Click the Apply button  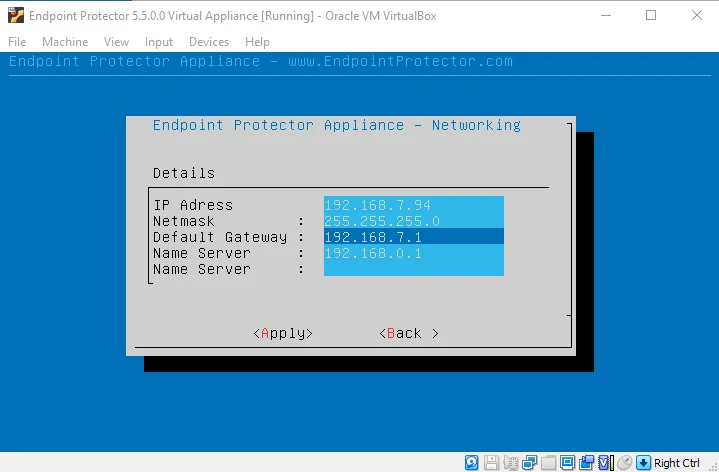283,333
